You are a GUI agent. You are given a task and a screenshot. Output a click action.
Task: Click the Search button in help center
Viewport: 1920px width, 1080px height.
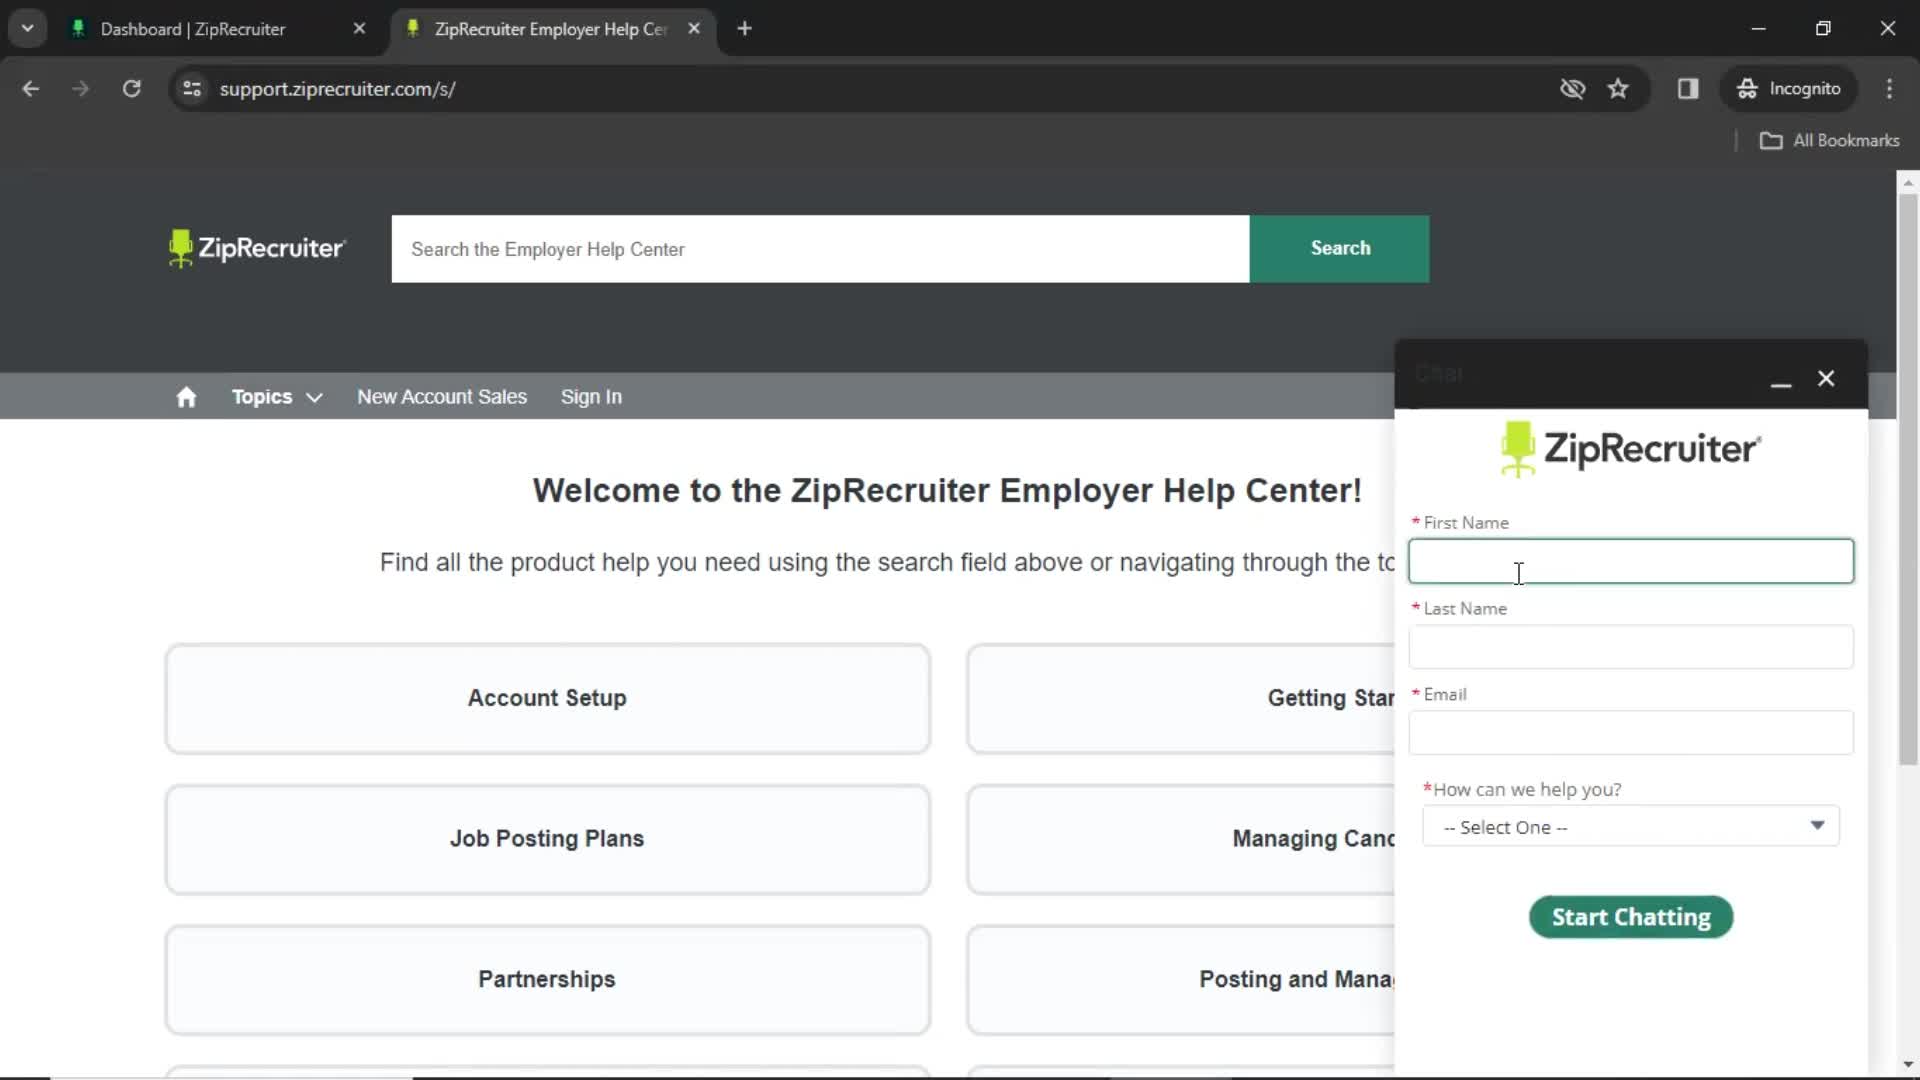(x=1340, y=248)
